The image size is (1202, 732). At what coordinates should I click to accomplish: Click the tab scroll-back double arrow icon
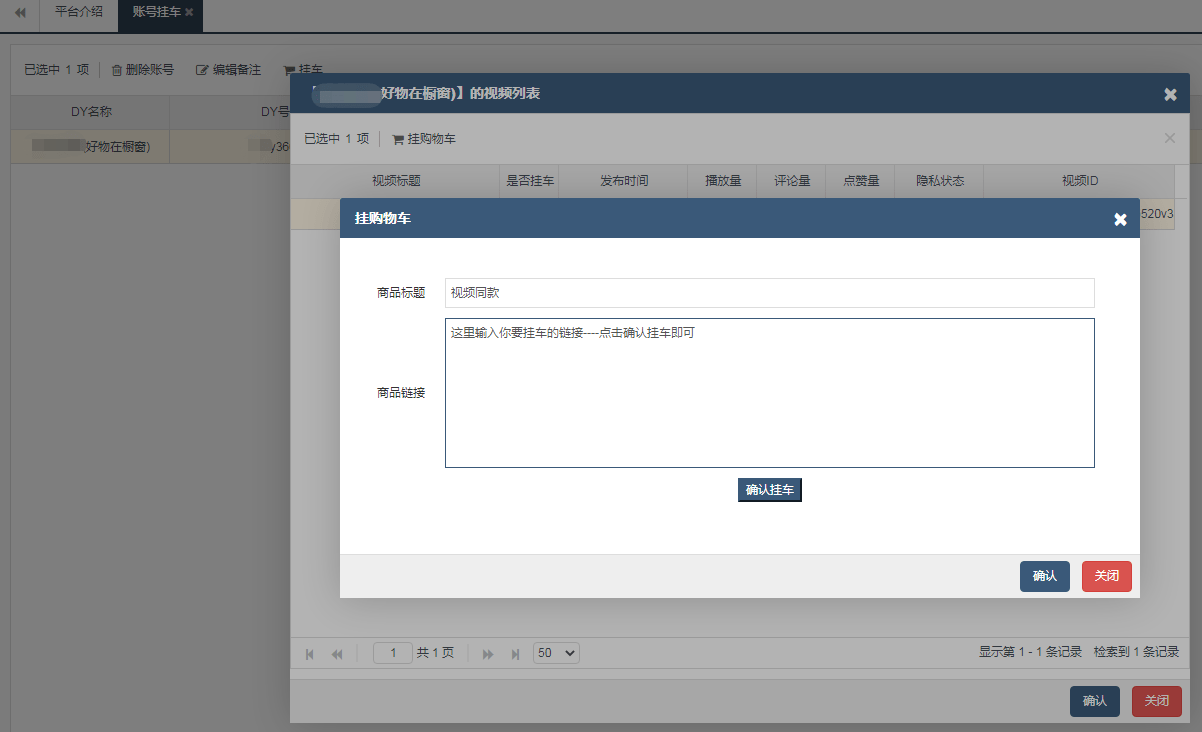pos(20,12)
